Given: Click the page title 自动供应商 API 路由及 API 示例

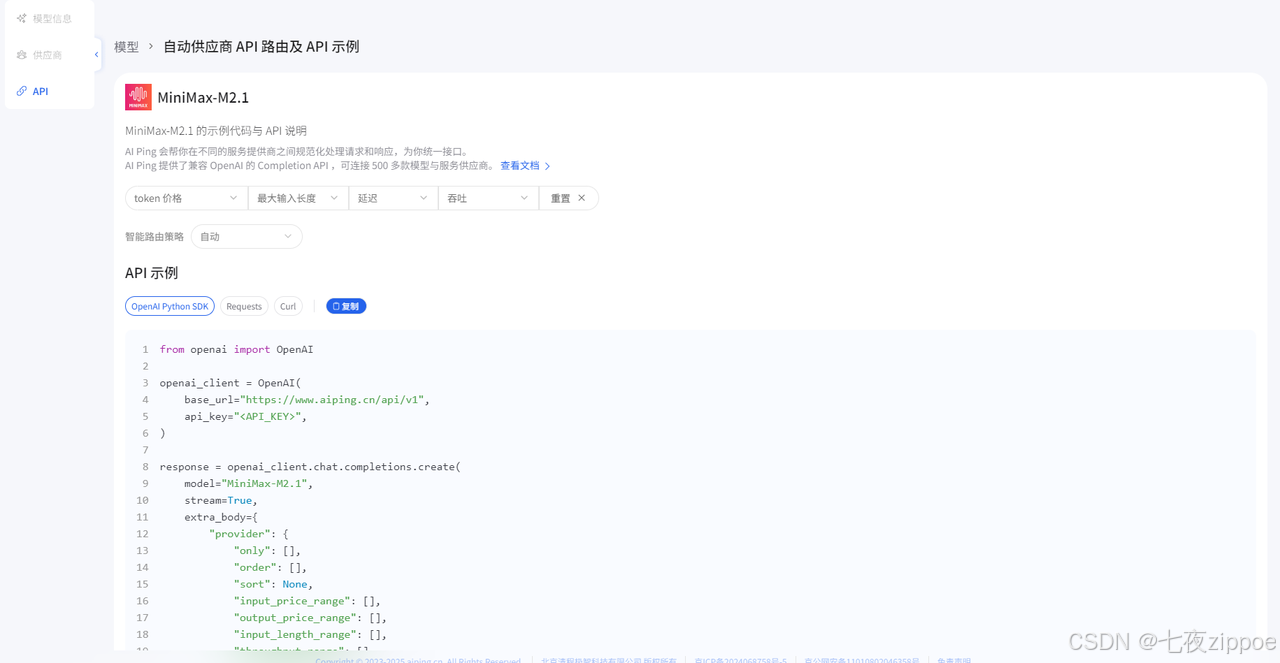Looking at the screenshot, I should [261, 47].
